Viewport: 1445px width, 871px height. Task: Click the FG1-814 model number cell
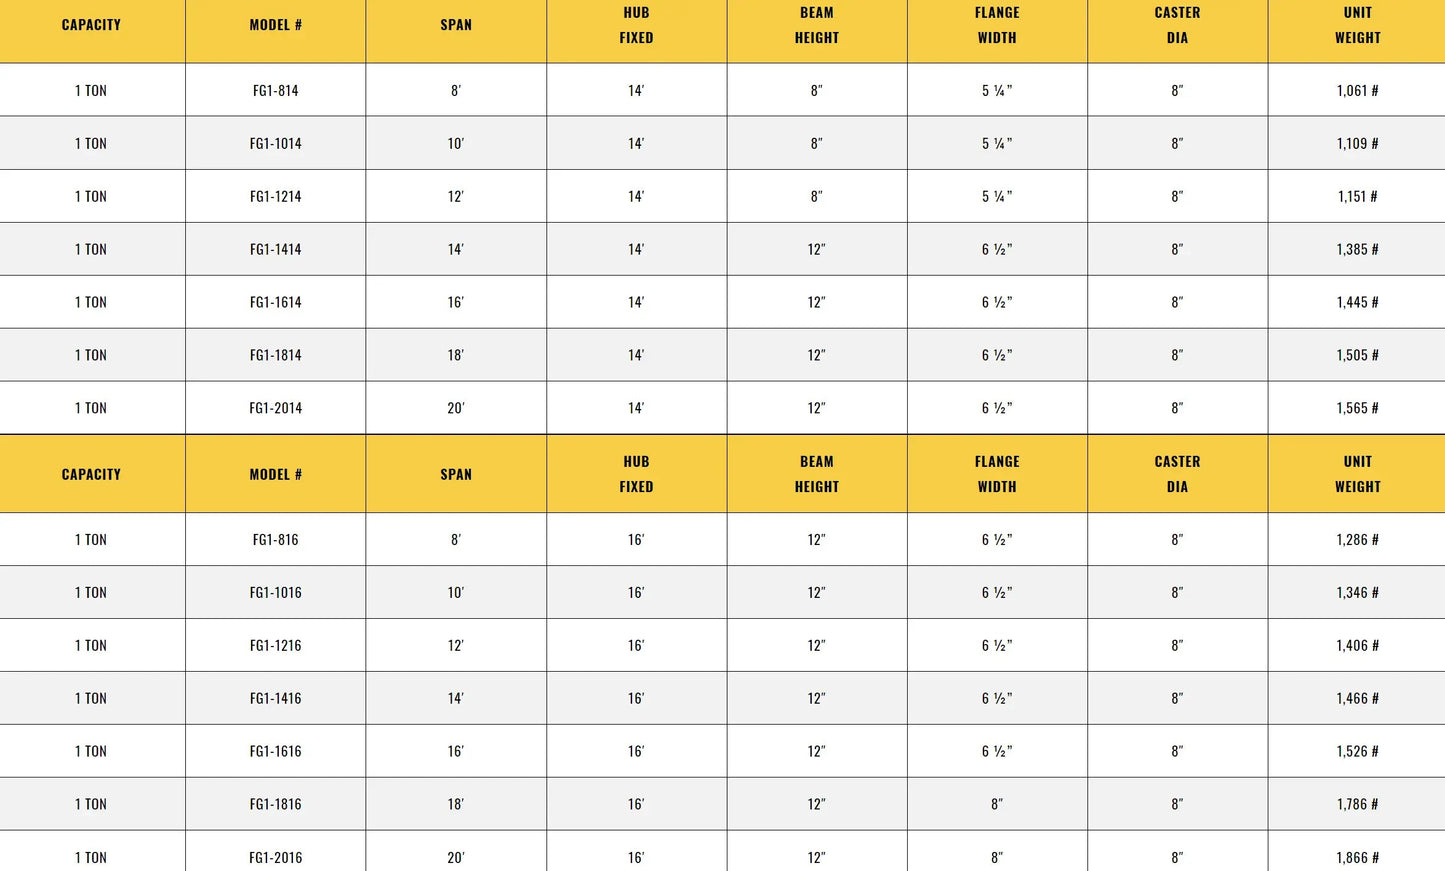[x=275, y=91]
